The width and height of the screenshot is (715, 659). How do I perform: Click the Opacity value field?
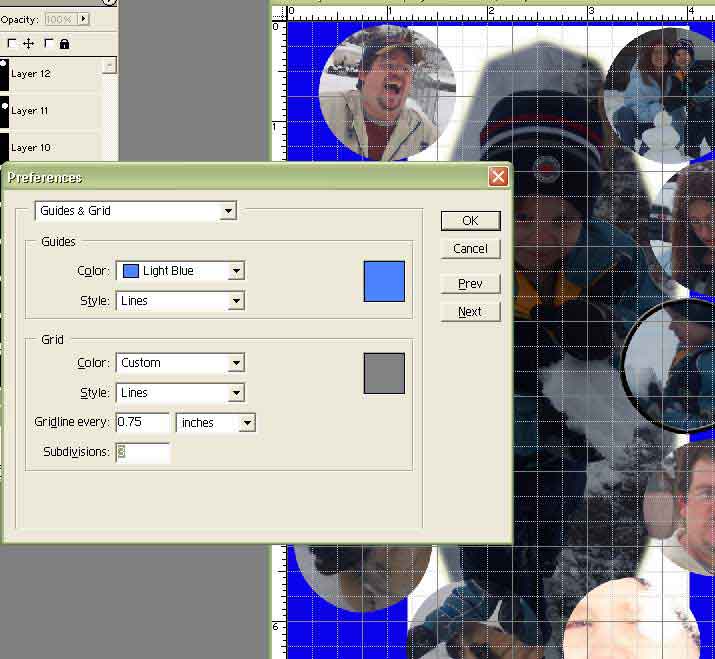click(61, 19)
